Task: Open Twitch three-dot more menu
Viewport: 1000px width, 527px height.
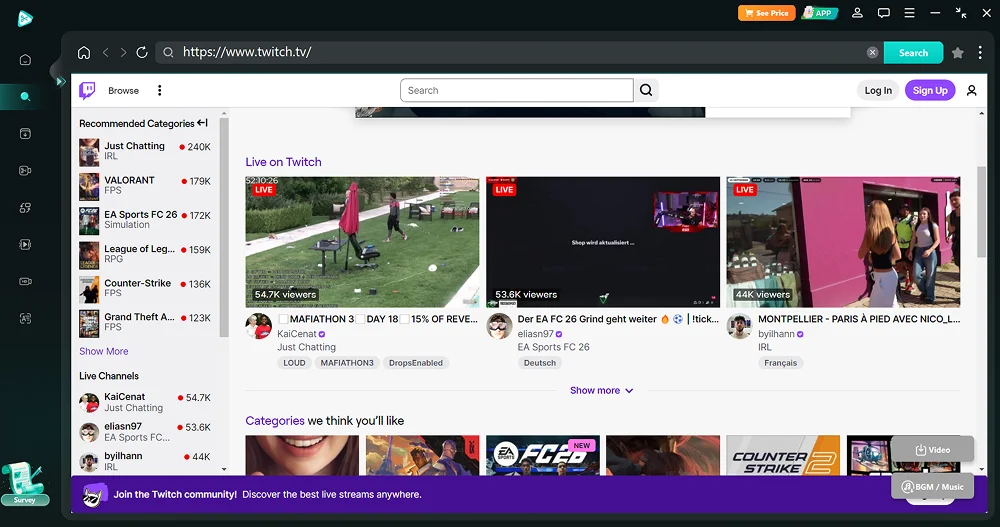Action: [x=159, y=90]
